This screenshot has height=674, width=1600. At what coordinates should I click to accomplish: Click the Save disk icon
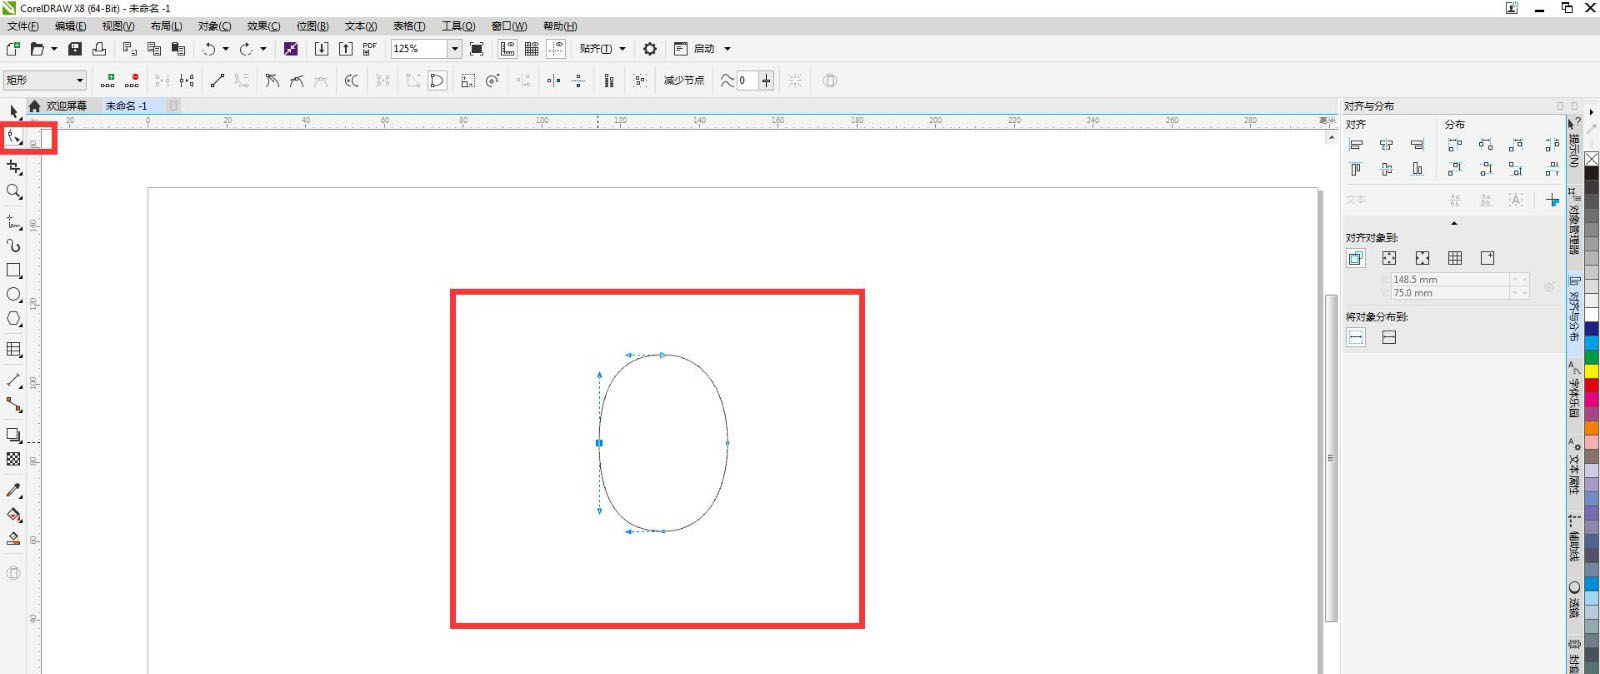coord(75,49)
